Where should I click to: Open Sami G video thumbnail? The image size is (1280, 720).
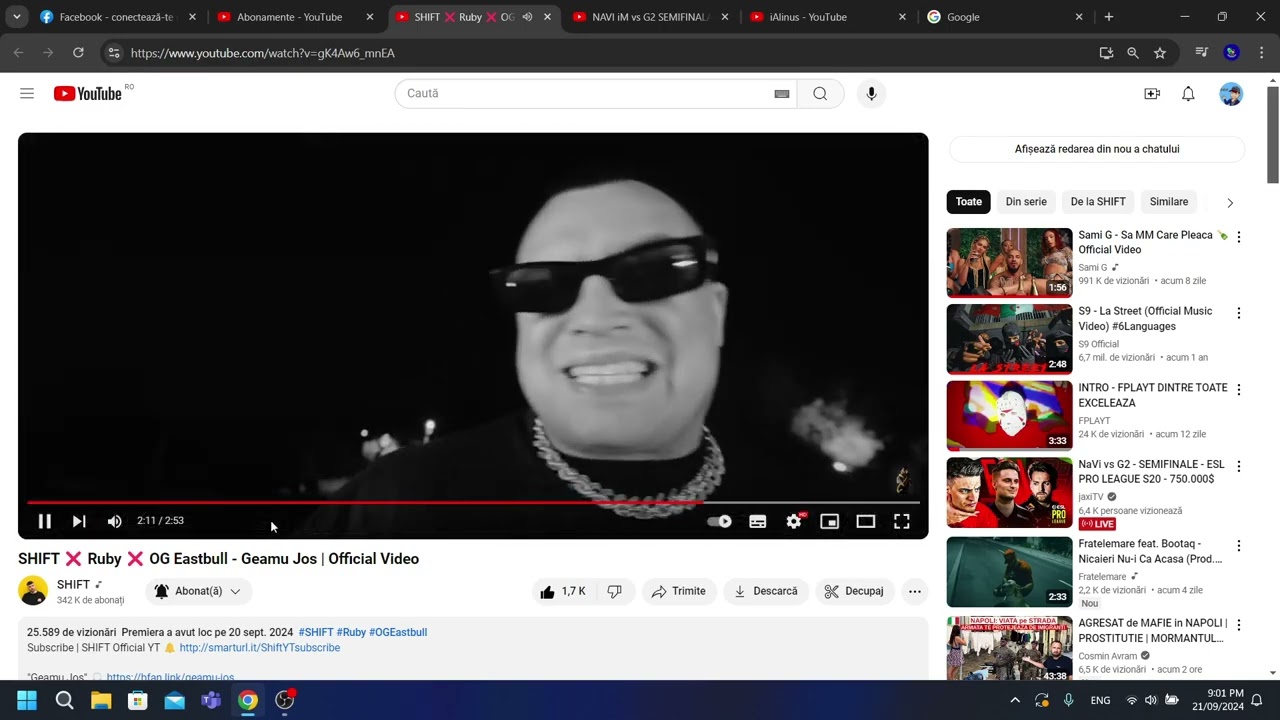click(1009, 263)
